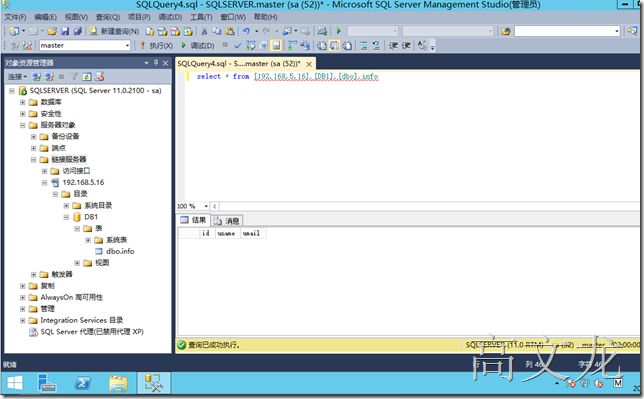Click the Copy icon in the toolbar

pyautogui.click(x=217, y=31)
